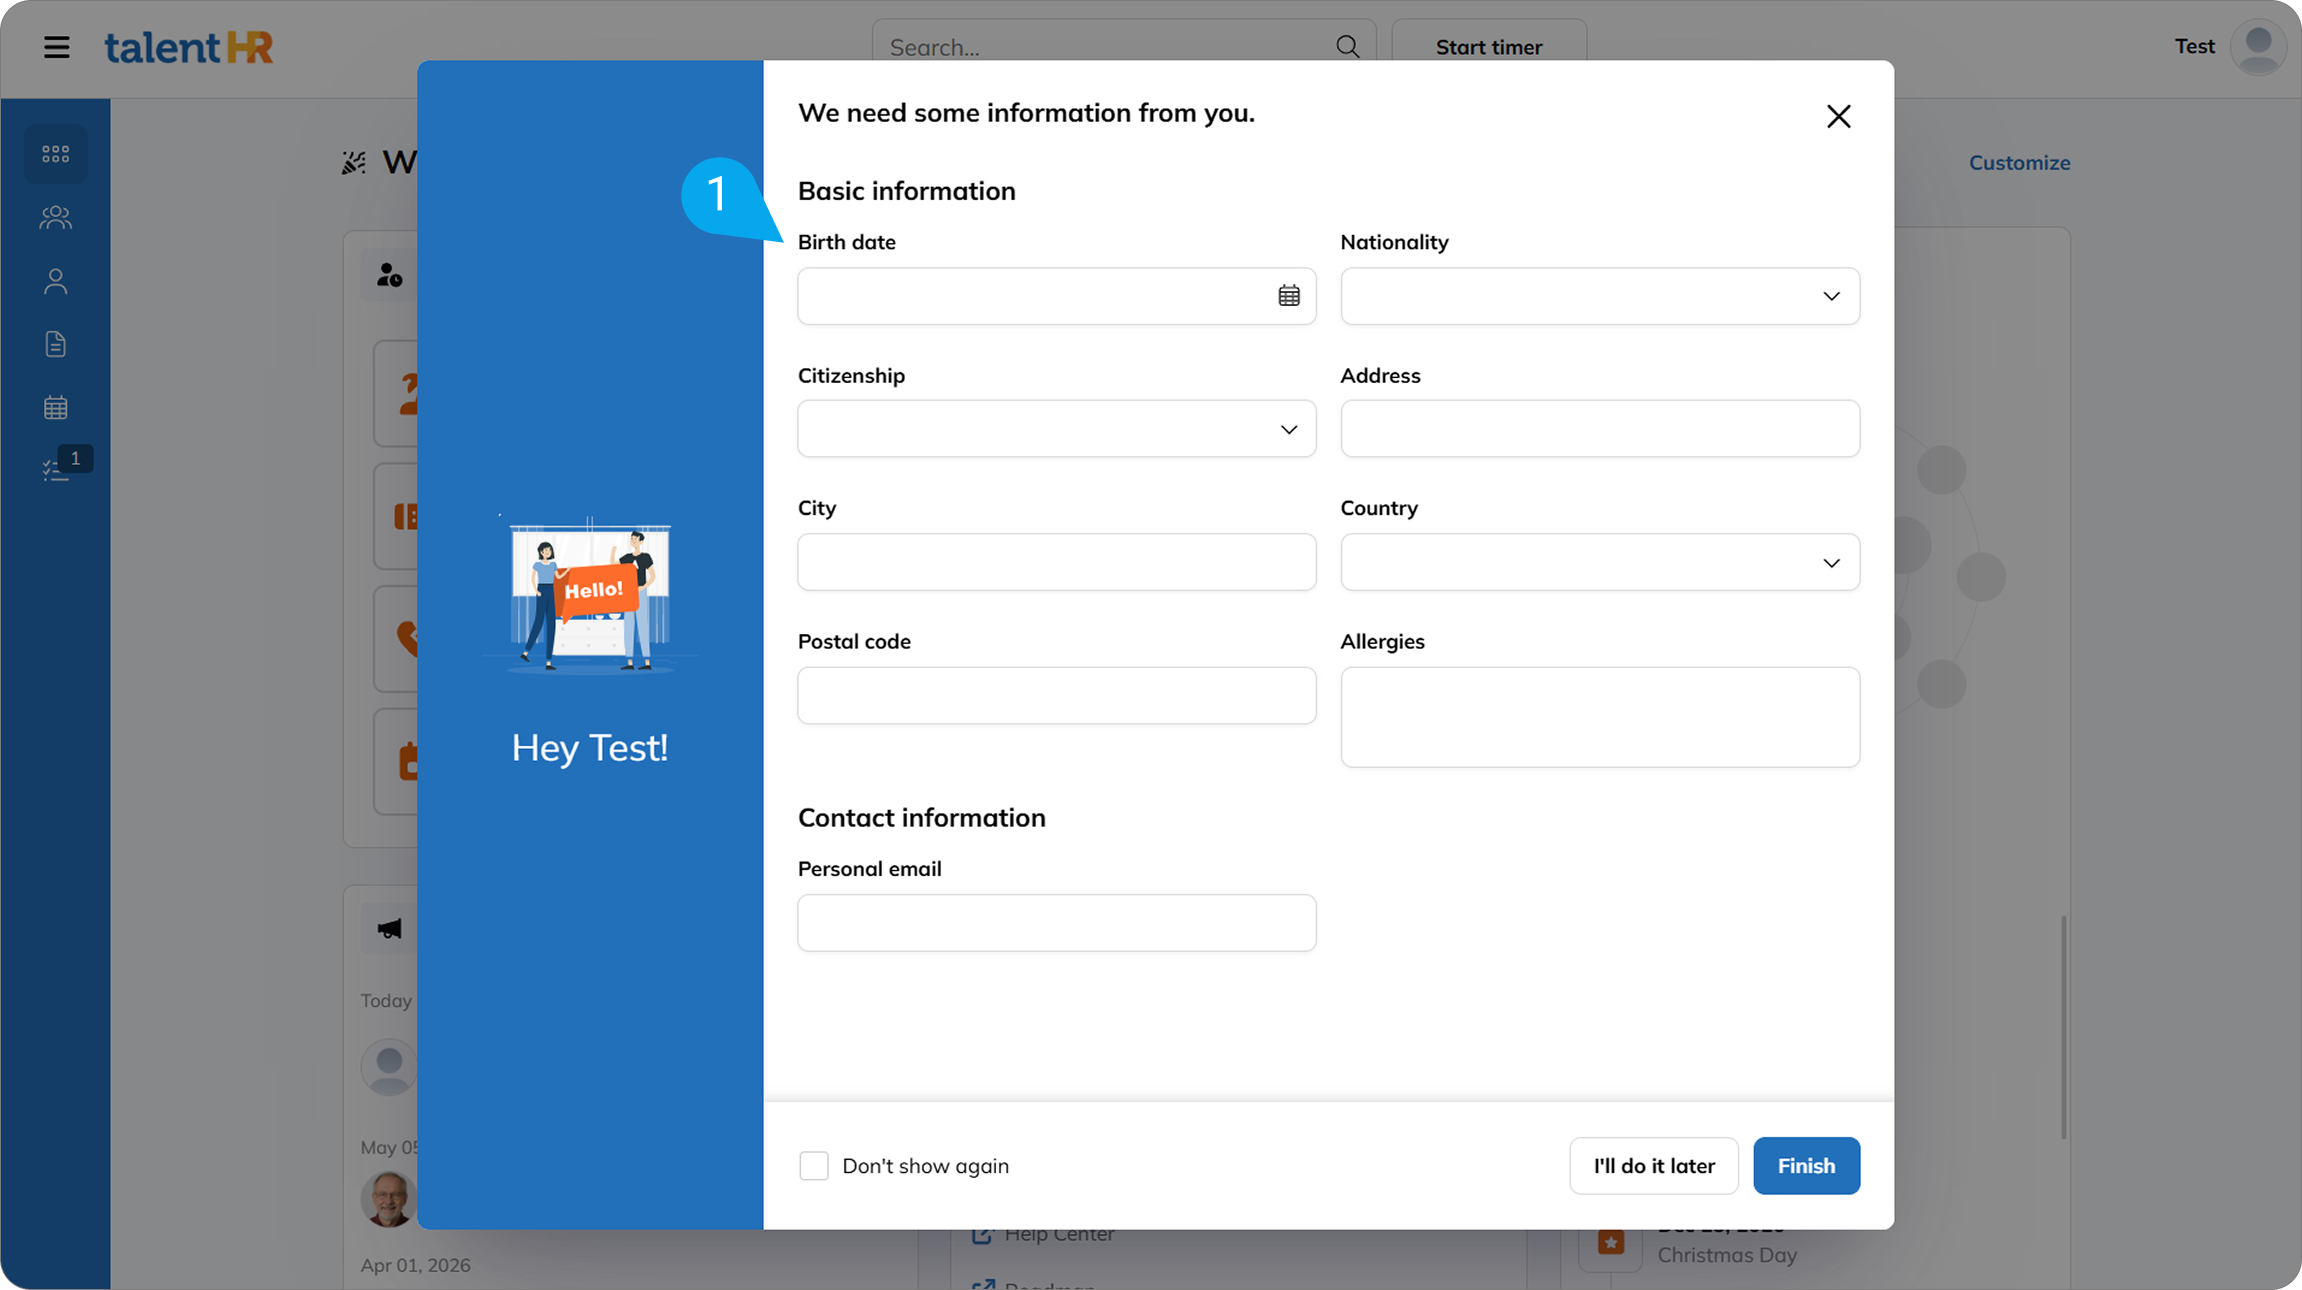Open the Birth date calendar picker icon
This screenshot has height=1290, width=2302.
[x=1289, y=296]
